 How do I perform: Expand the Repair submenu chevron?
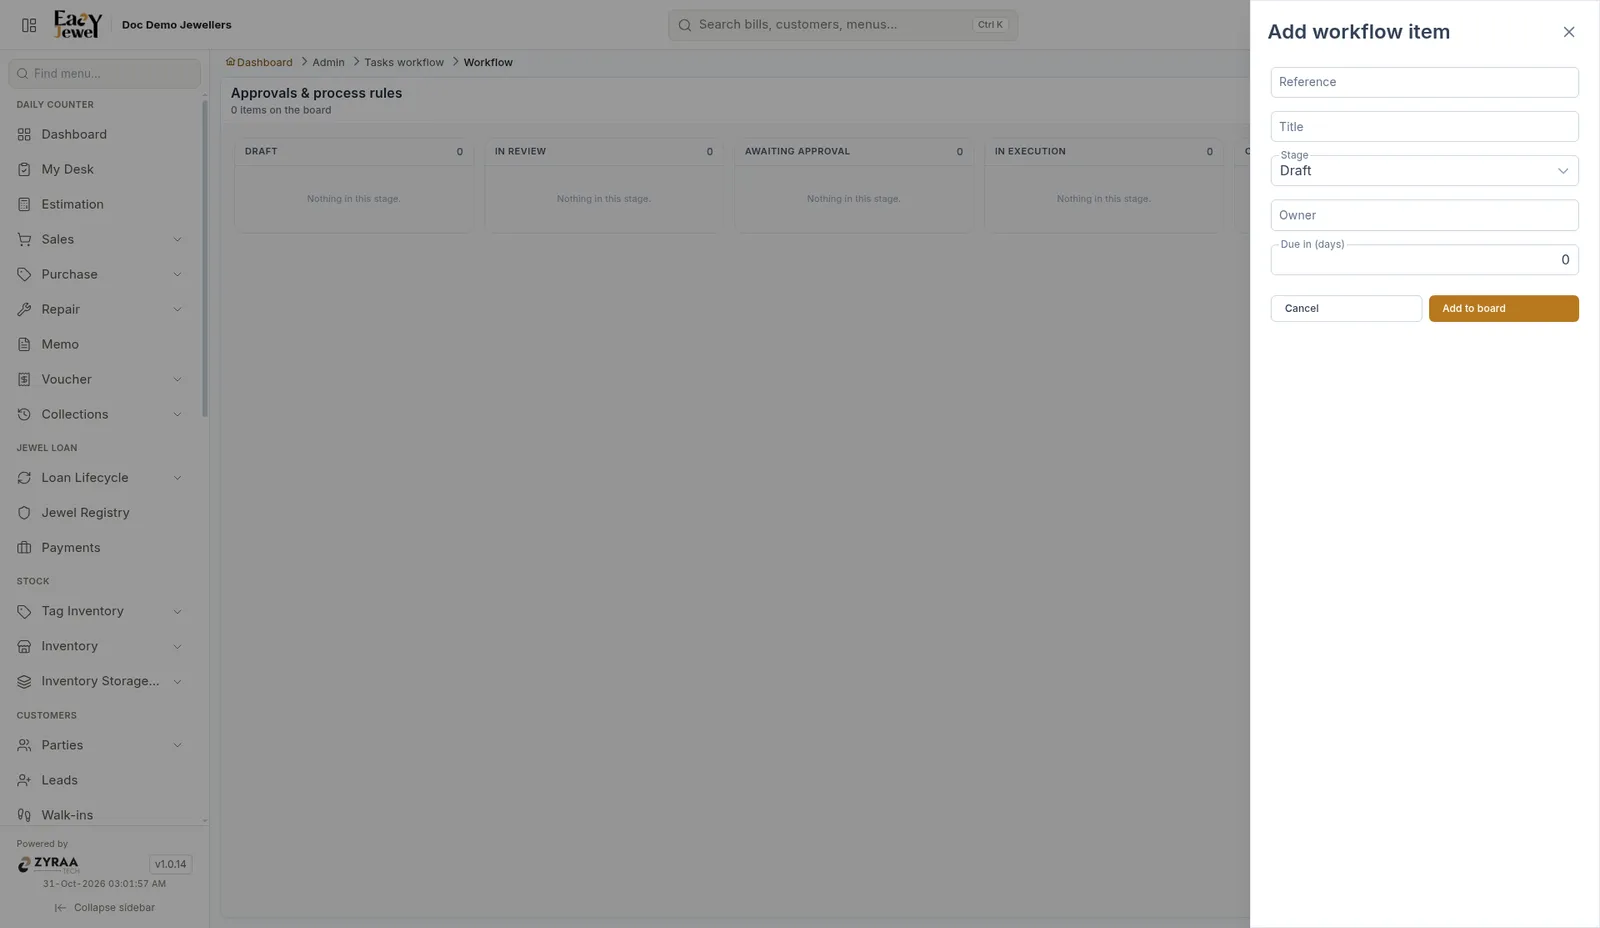178,309
